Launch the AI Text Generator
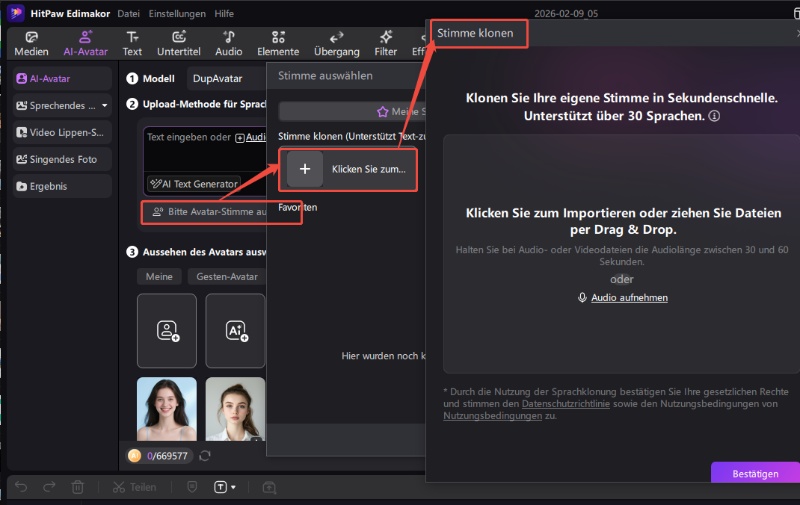The height and width of the screenshot is (505, 800). (x=194, y=184)
